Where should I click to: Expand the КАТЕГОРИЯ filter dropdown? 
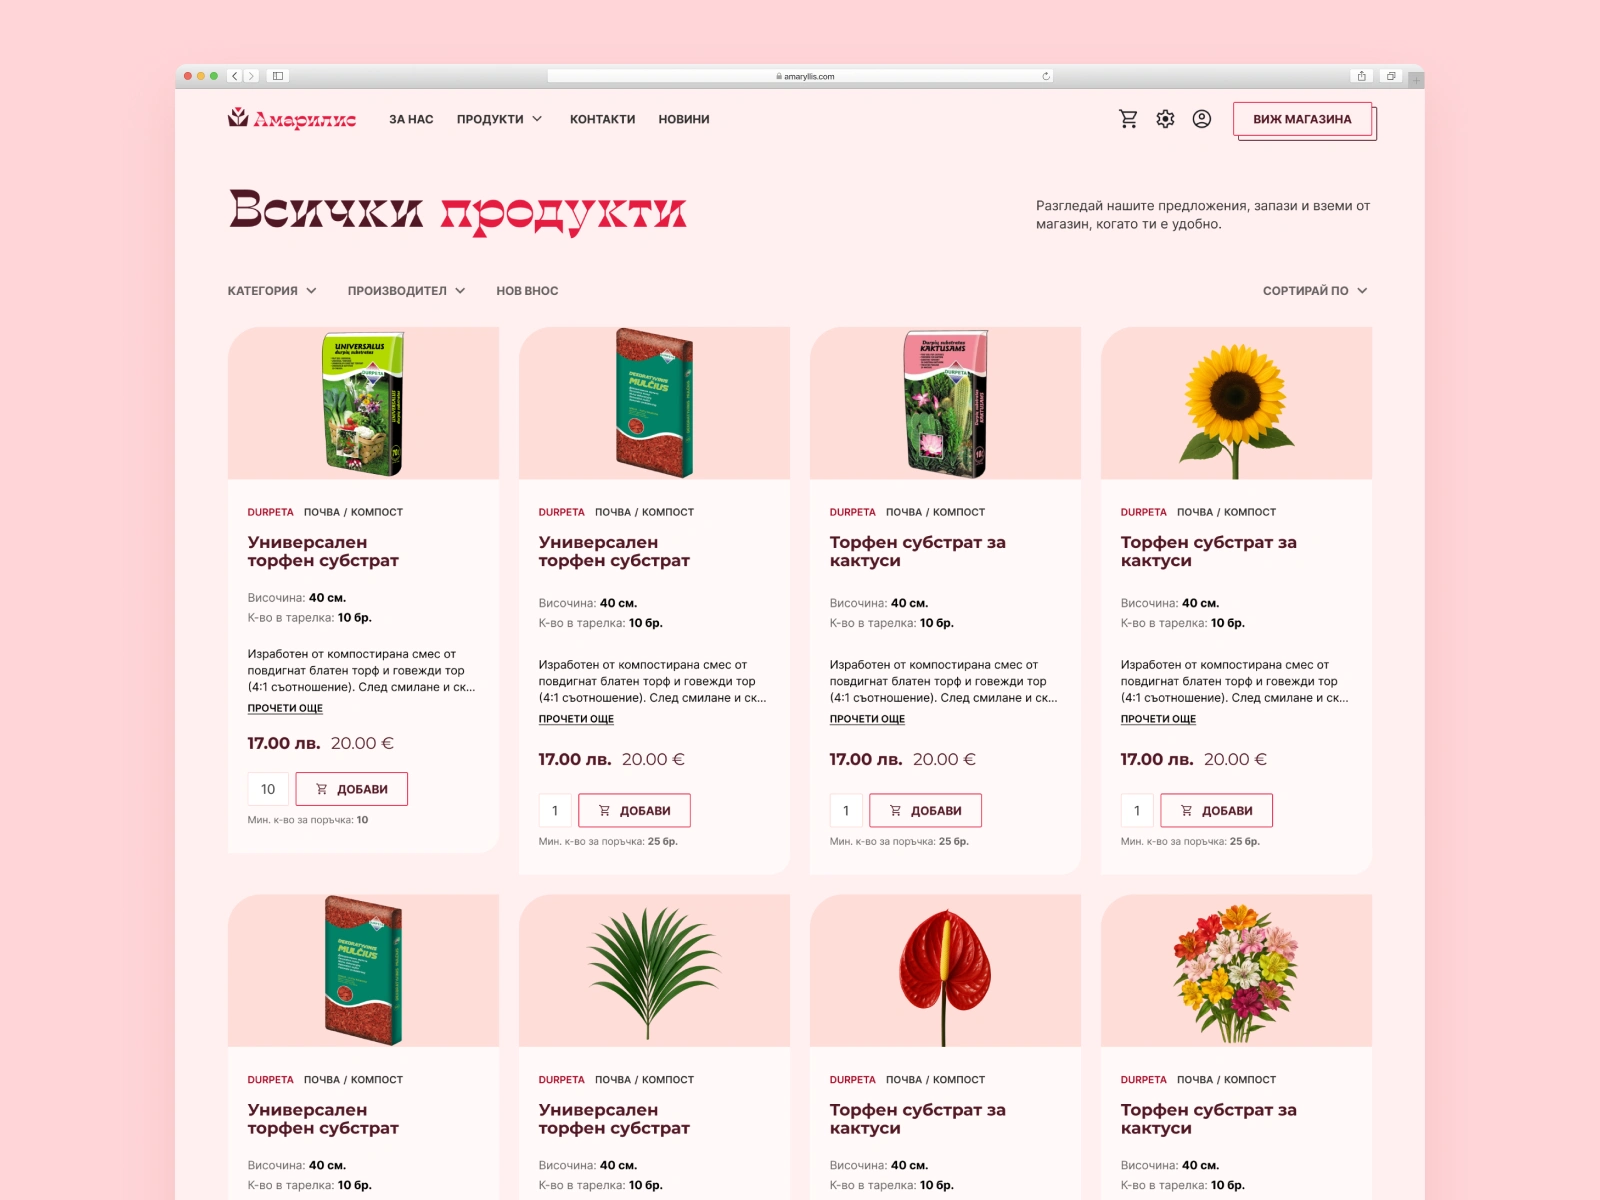click(x=272, y=291)
